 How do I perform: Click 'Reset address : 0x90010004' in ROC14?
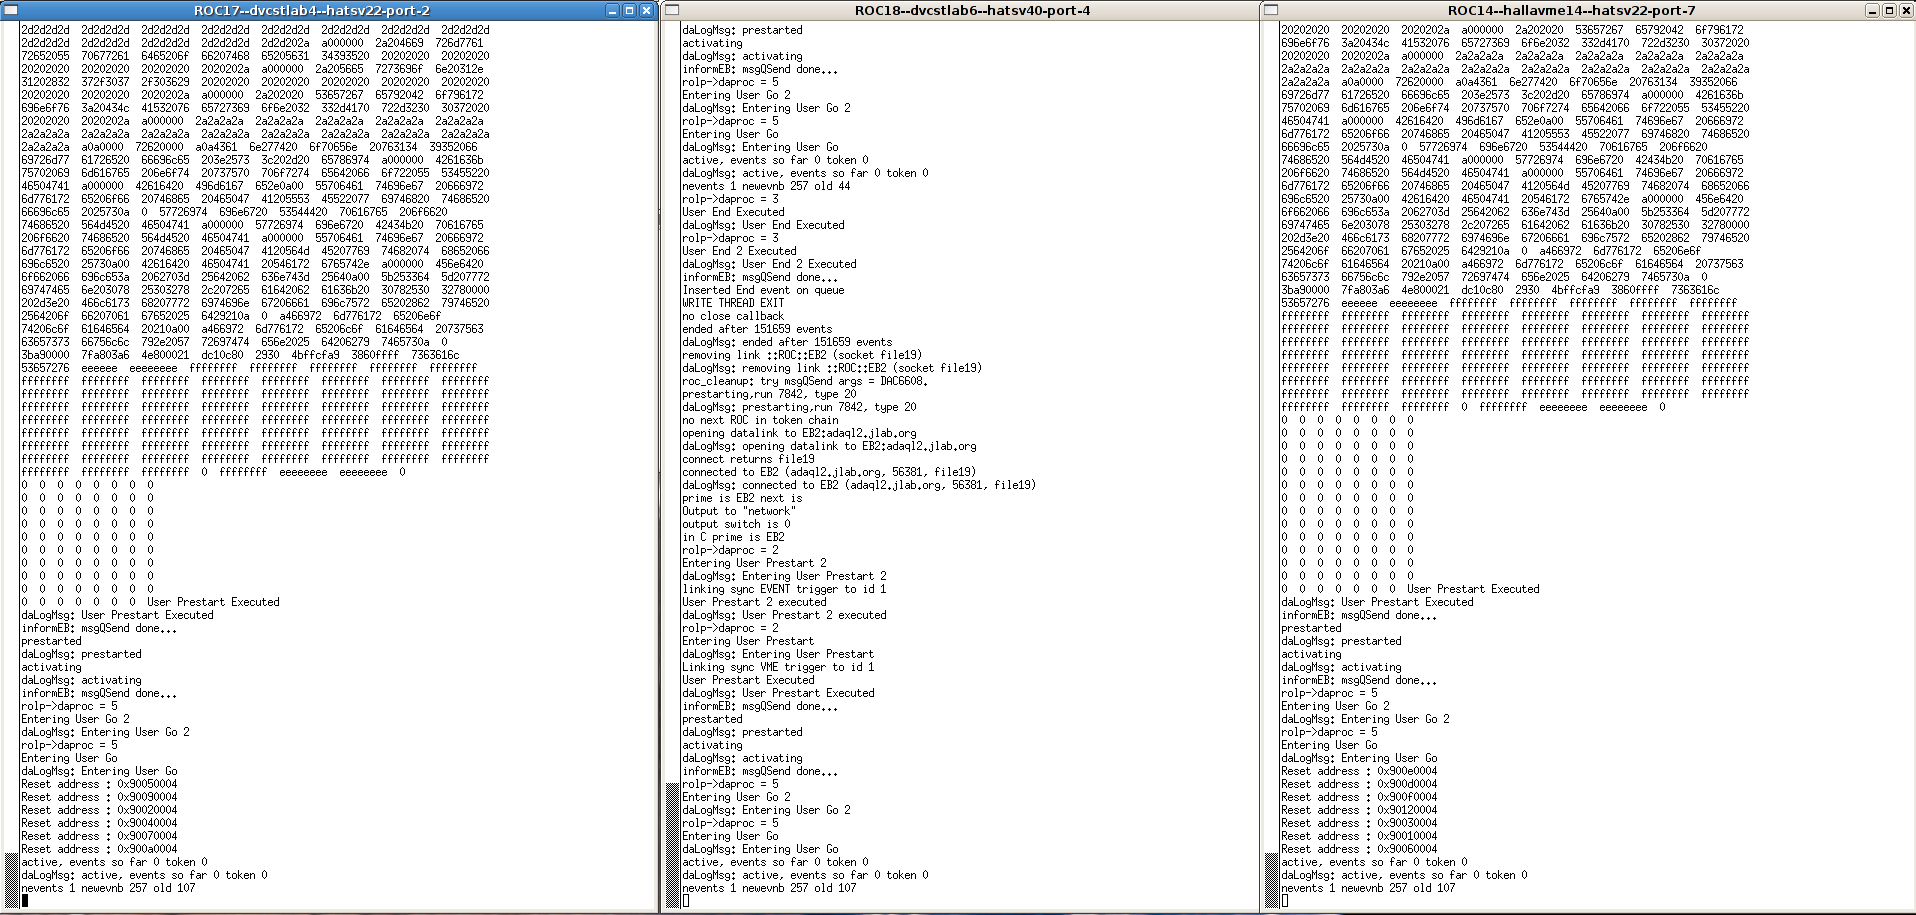click(1359, 836)
